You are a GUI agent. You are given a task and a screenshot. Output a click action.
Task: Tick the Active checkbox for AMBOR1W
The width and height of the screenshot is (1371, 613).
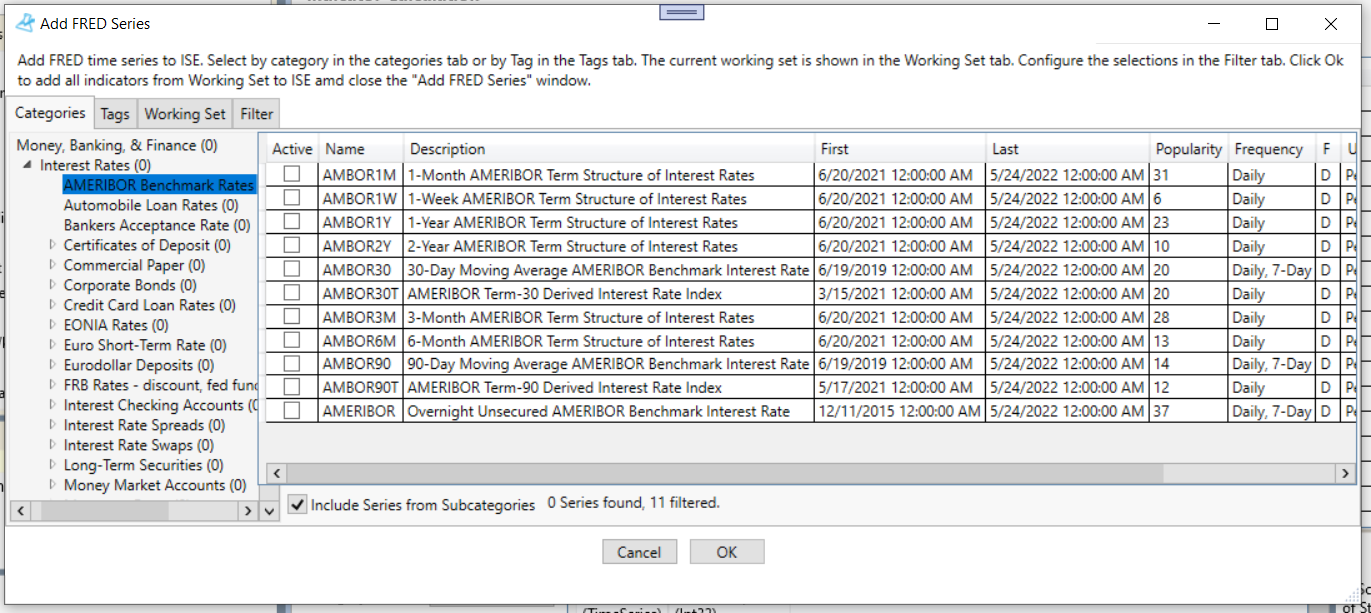pos(292,198)
